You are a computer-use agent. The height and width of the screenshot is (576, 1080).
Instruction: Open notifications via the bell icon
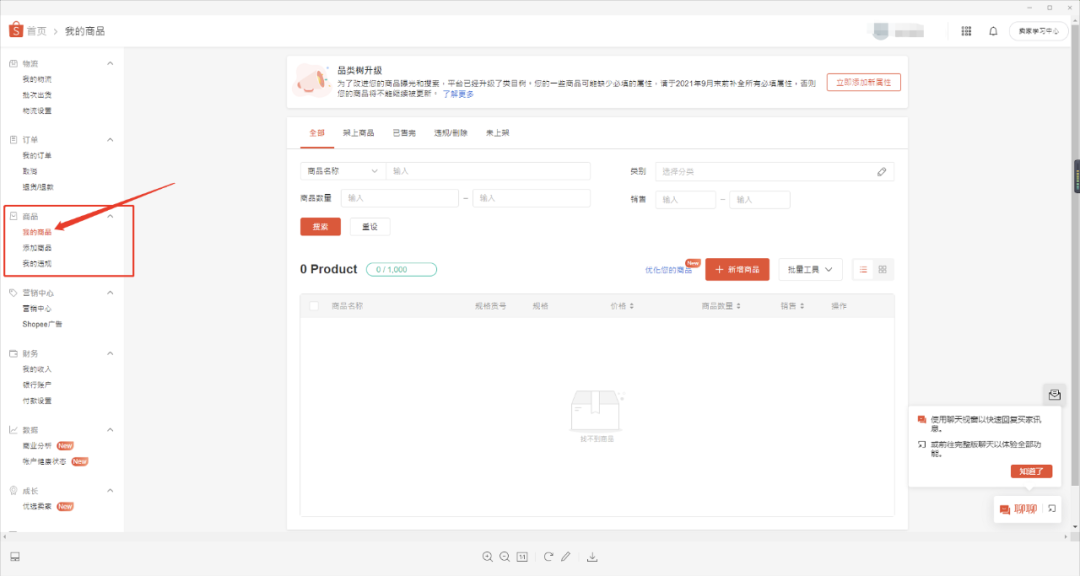[x=992, y=31]
